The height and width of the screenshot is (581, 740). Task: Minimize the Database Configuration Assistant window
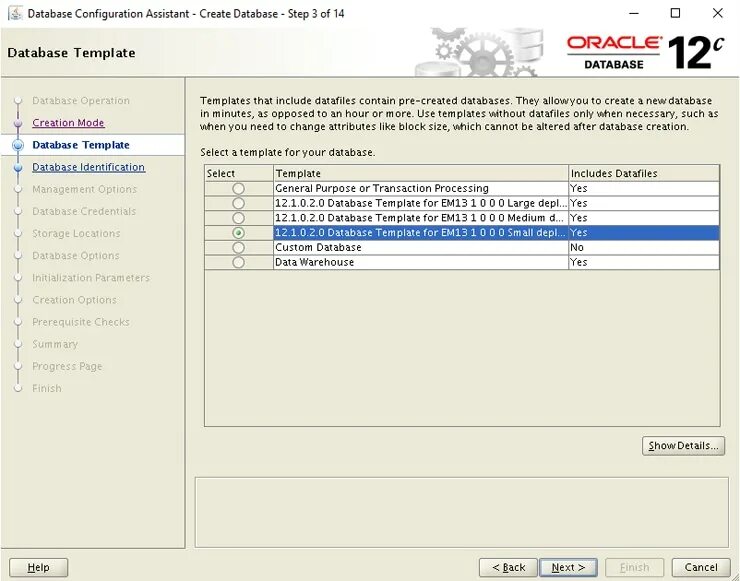point(634,13)
